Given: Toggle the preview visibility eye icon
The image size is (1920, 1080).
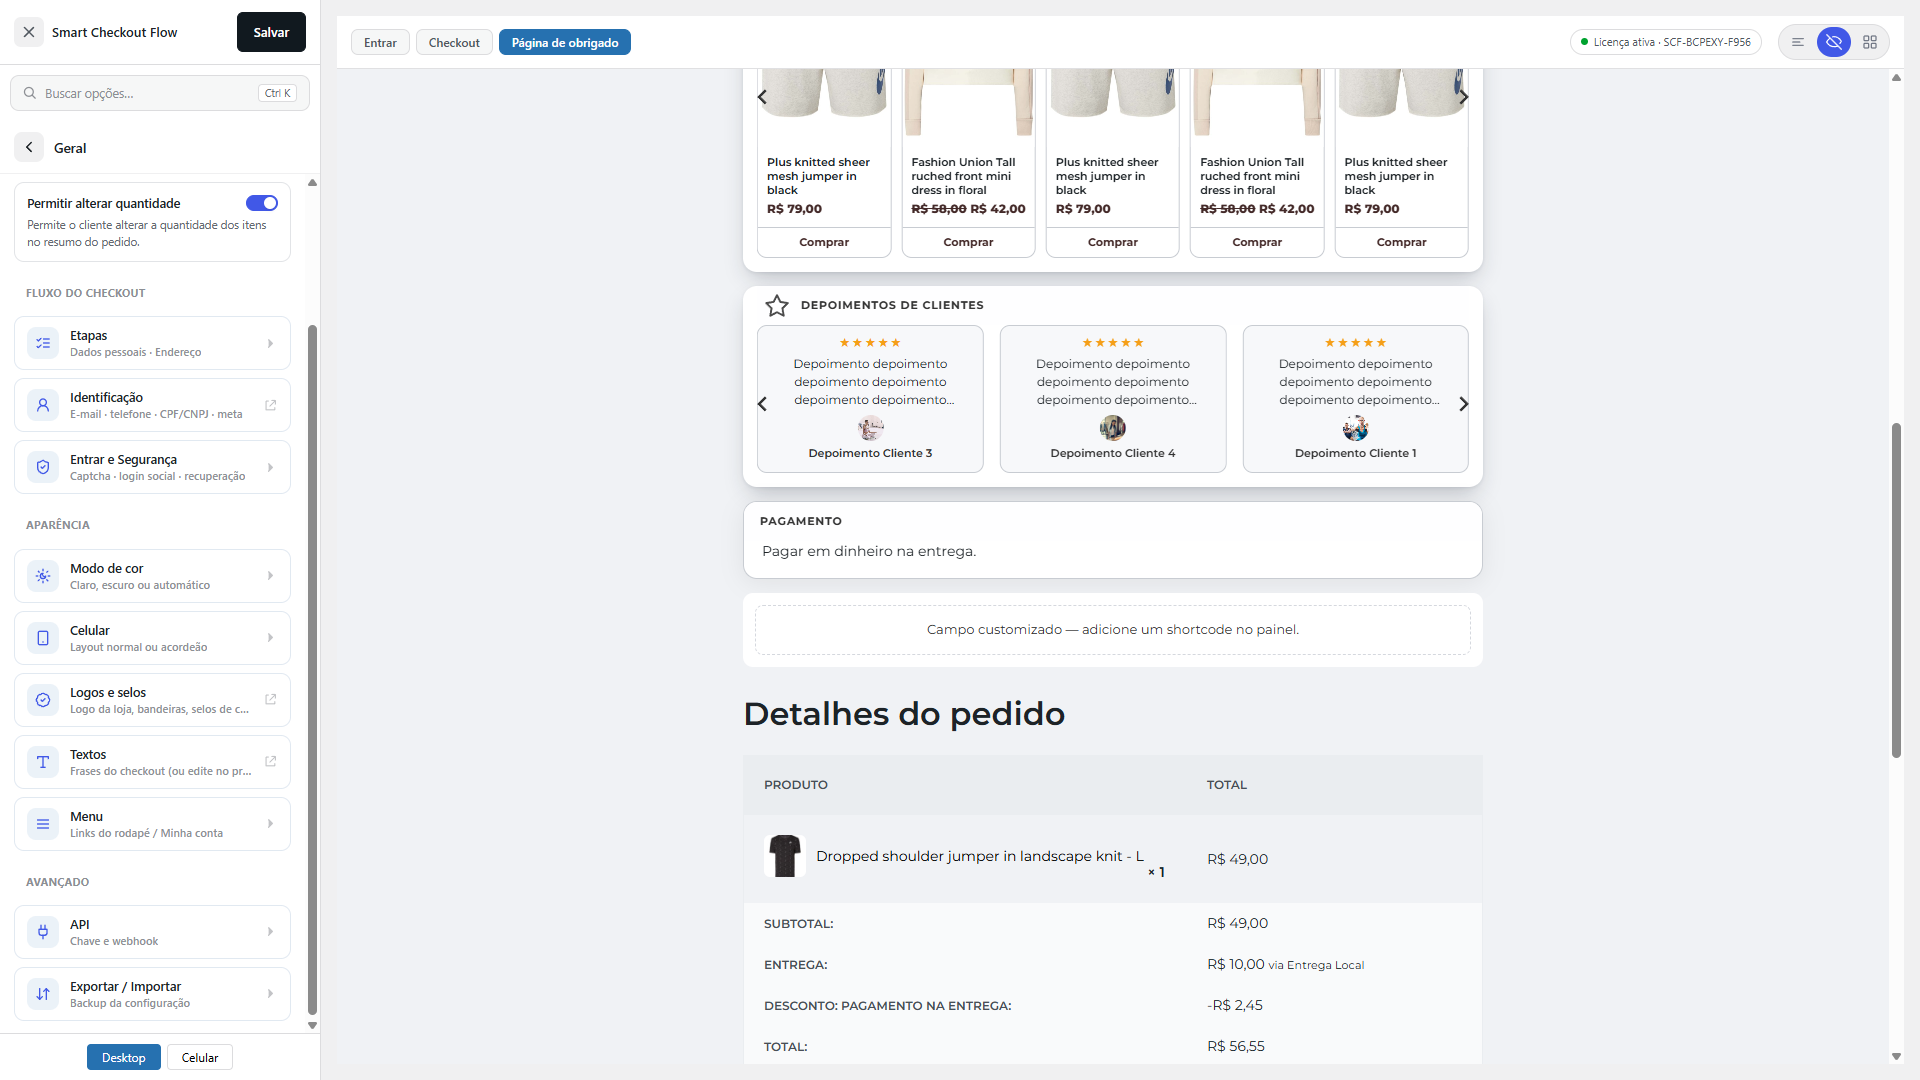Looking at the screenshot, I should click(1834, 42).
